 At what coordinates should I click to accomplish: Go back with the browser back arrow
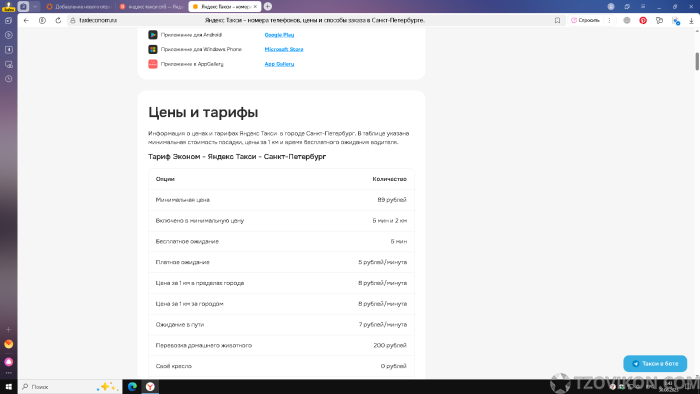26,21
